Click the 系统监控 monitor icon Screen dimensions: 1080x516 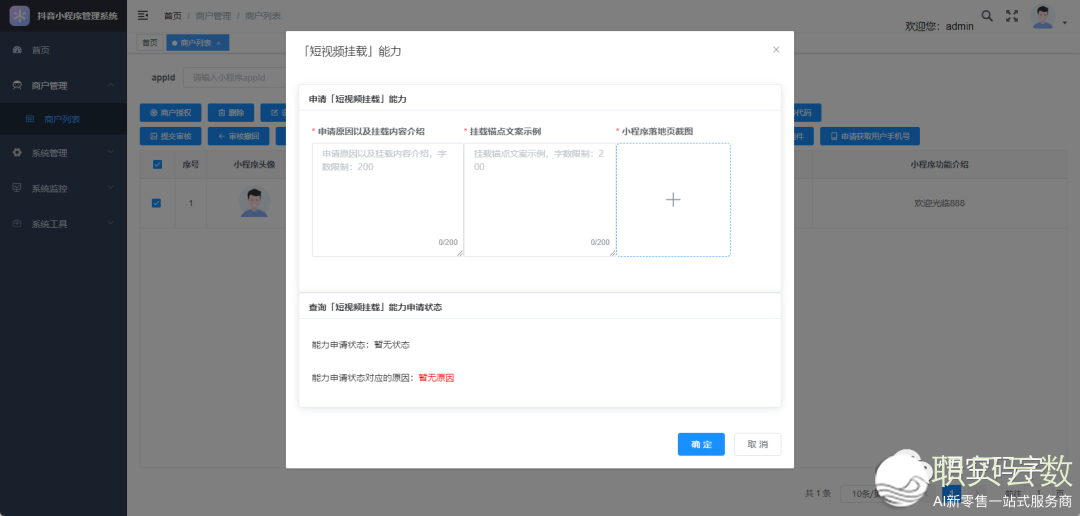pos(17,188)
